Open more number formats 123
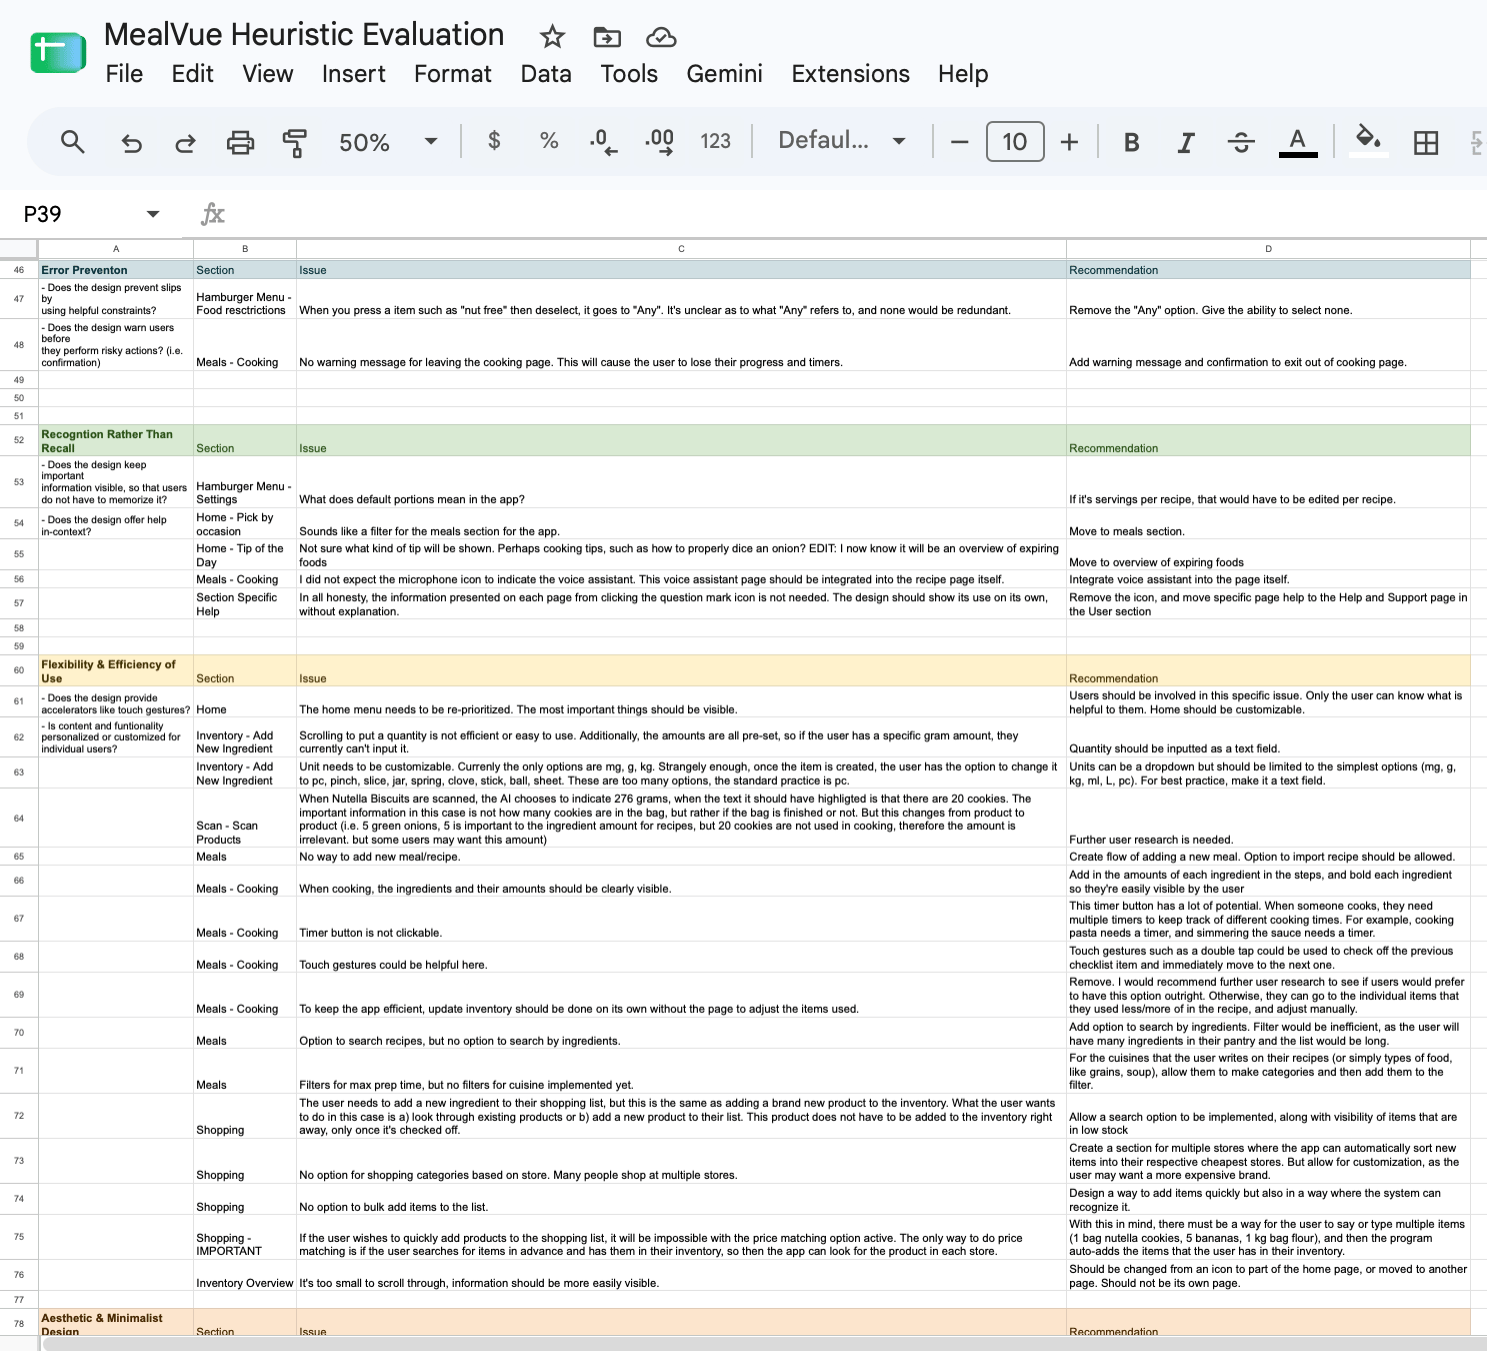 716,141
